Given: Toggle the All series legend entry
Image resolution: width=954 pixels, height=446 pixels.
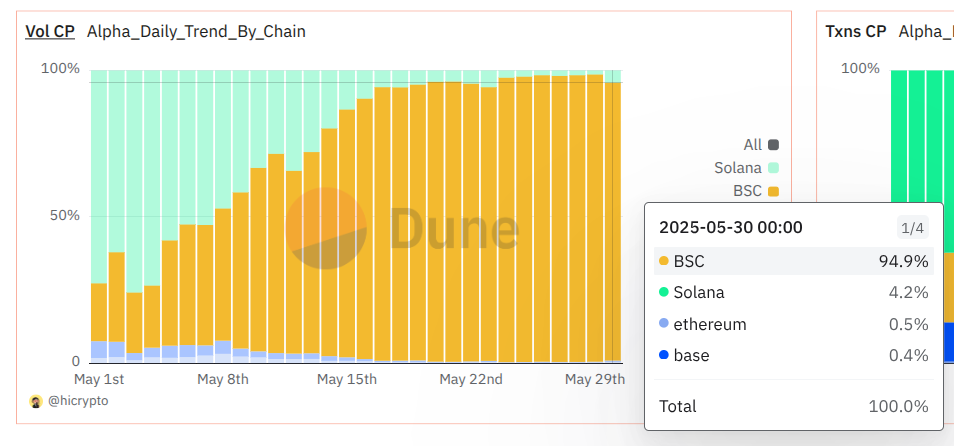Looking at the screenshot, I should click(752, 145).
